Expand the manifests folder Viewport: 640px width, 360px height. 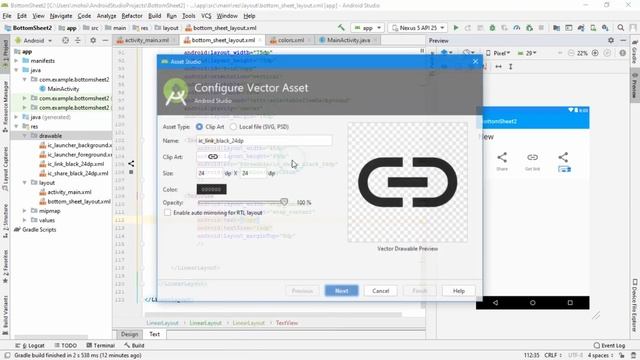[17, 60]
